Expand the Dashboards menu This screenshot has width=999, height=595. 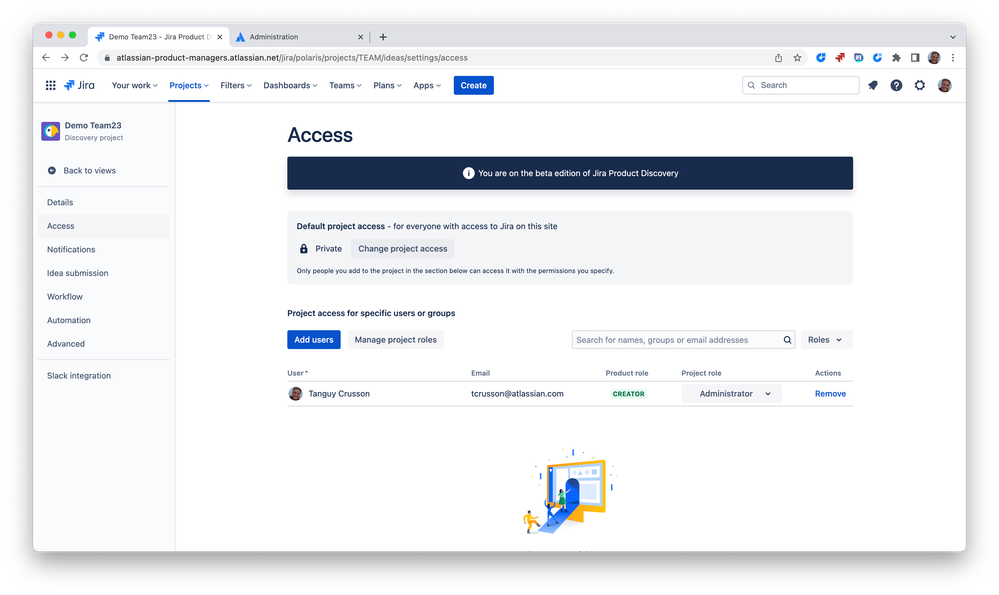point(290,85)
